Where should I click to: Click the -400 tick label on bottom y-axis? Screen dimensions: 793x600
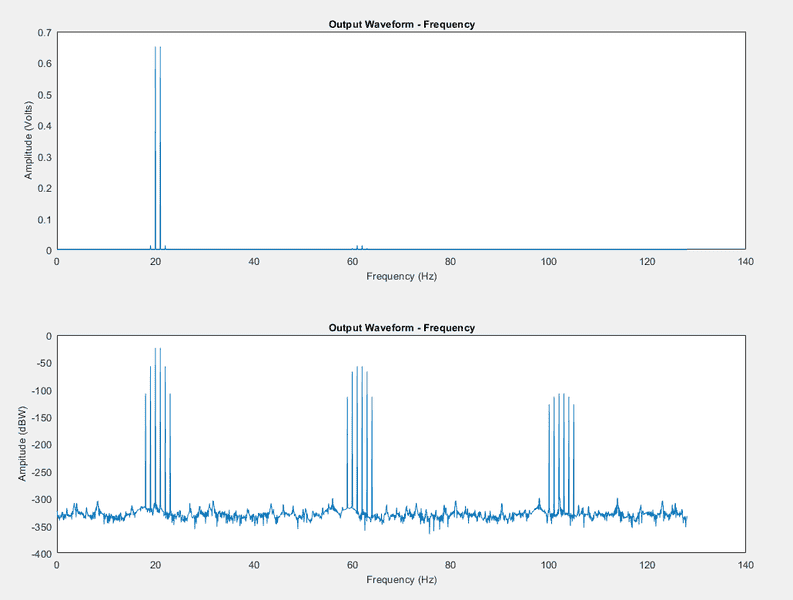pos(39,553)
